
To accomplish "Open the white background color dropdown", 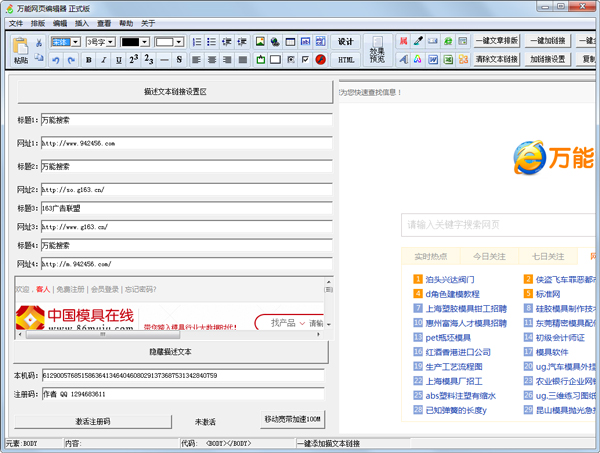I will (179, 42).
